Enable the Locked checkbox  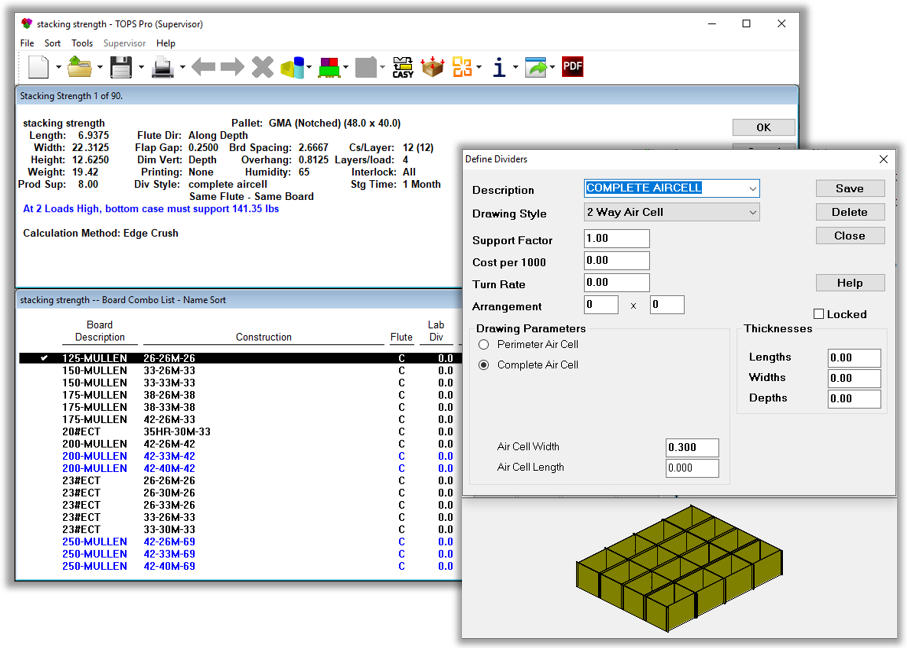pyautogui.click(x=819, y=314)
